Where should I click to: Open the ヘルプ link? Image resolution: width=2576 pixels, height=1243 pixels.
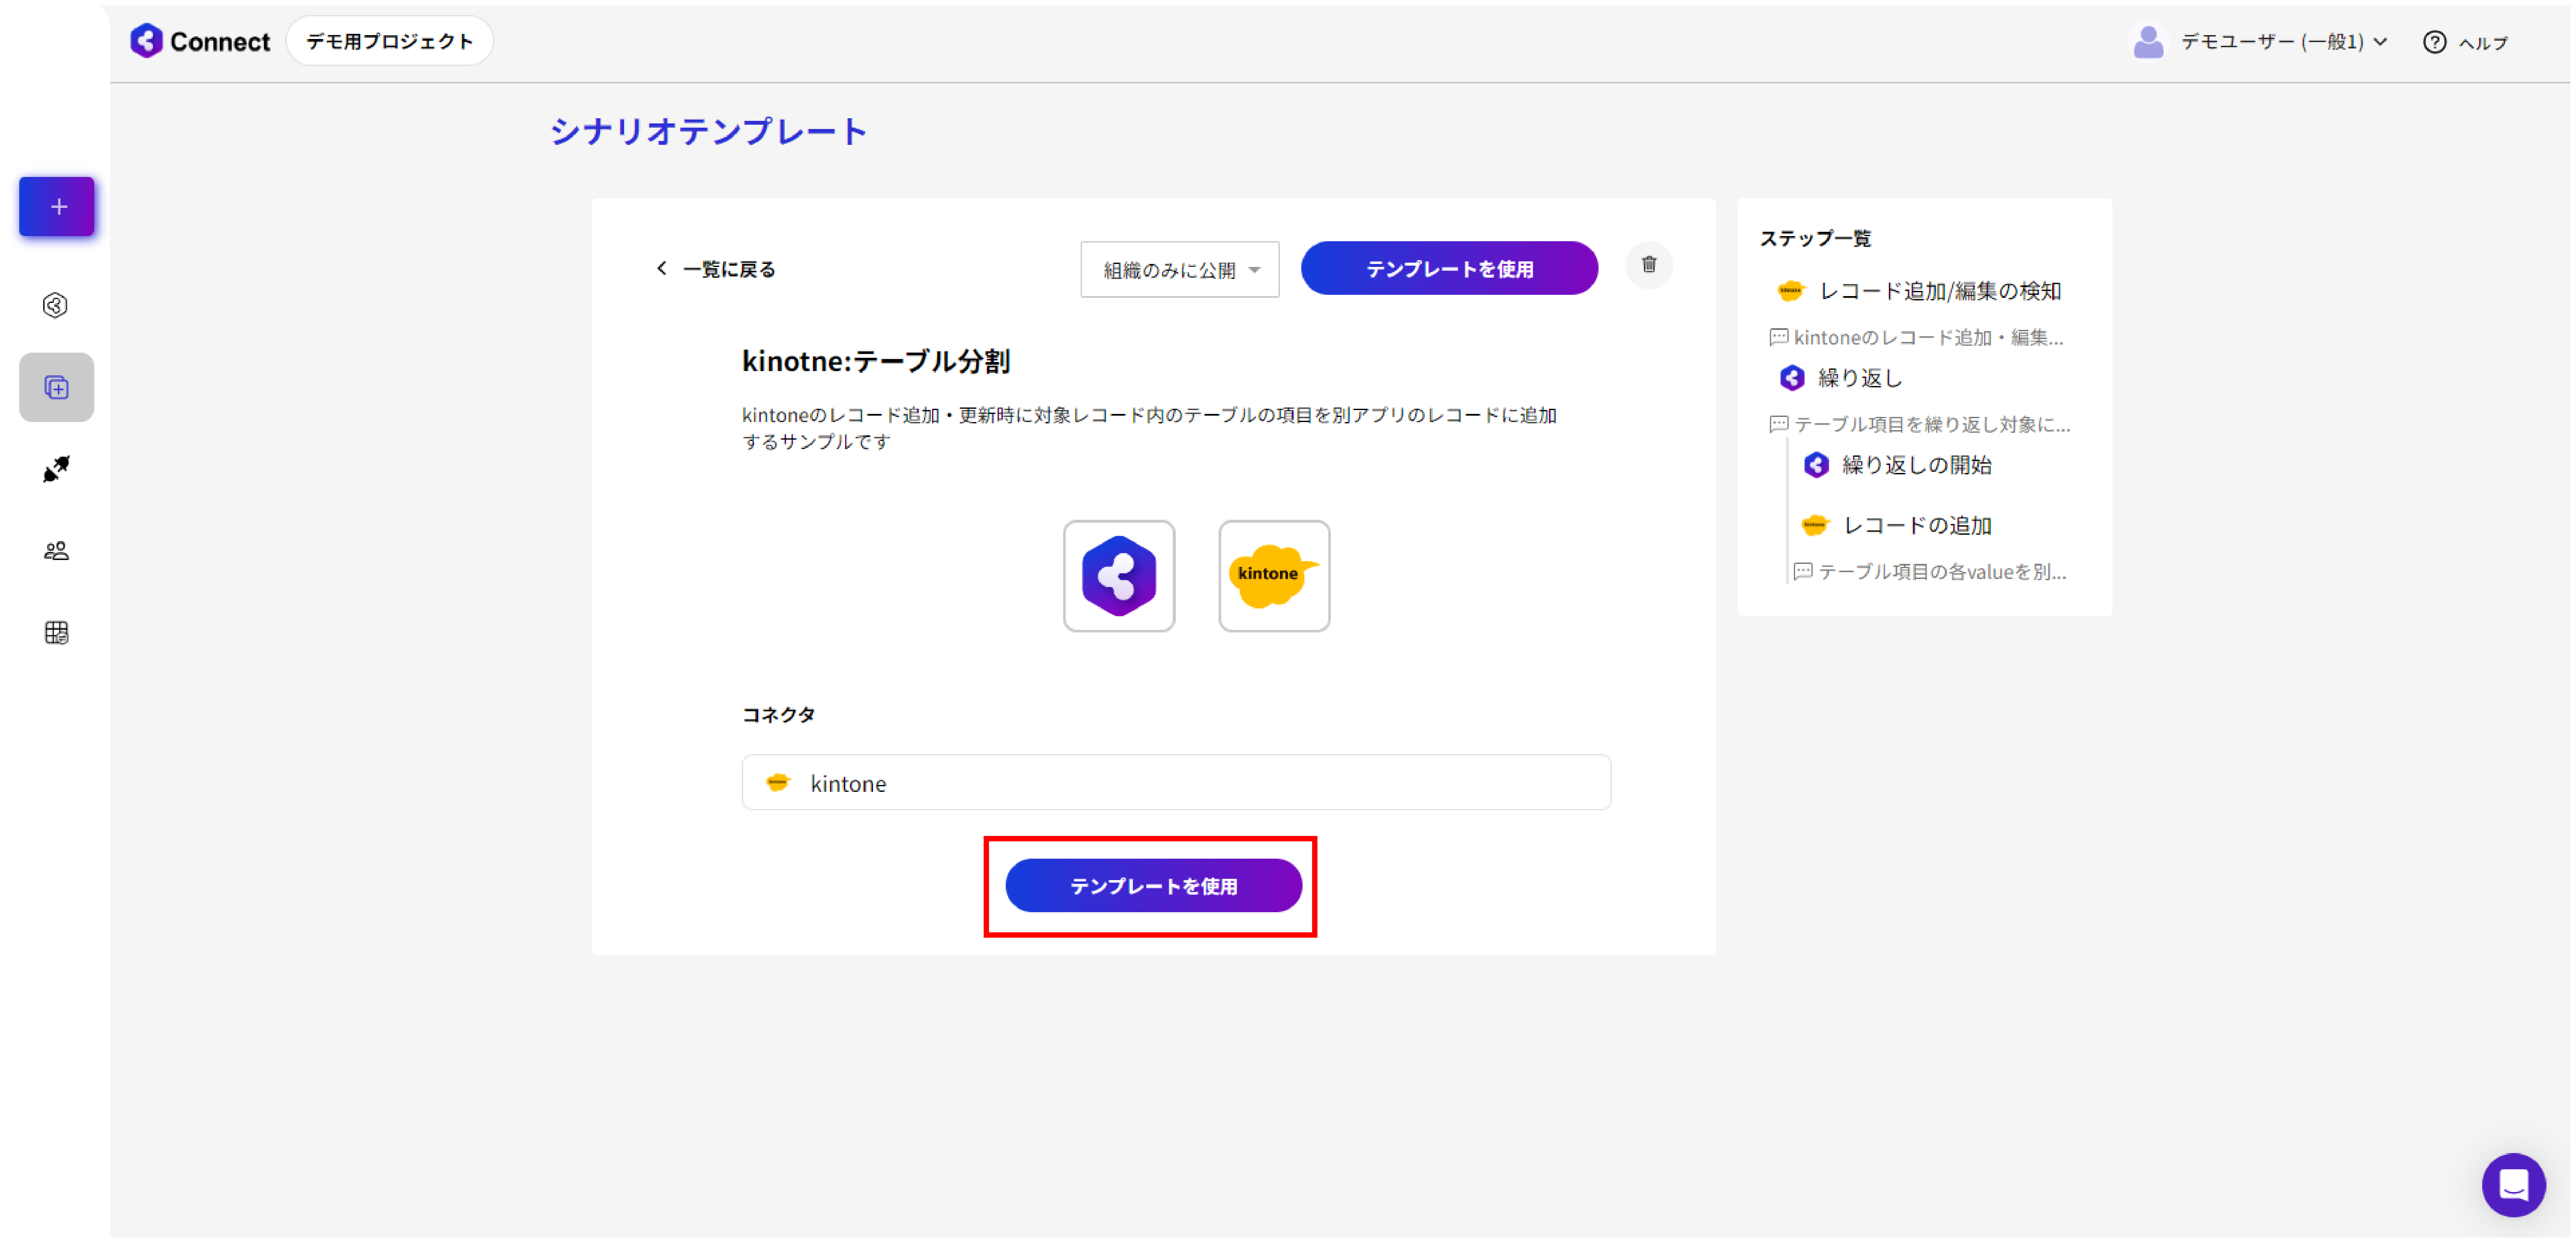[x=2484, y=43]
